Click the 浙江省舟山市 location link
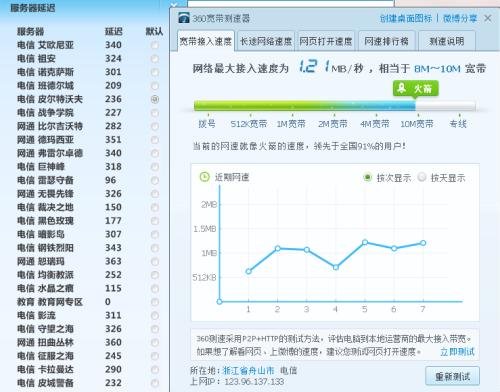The height and width of the screenshot is (392, 500). coord(249,370)
